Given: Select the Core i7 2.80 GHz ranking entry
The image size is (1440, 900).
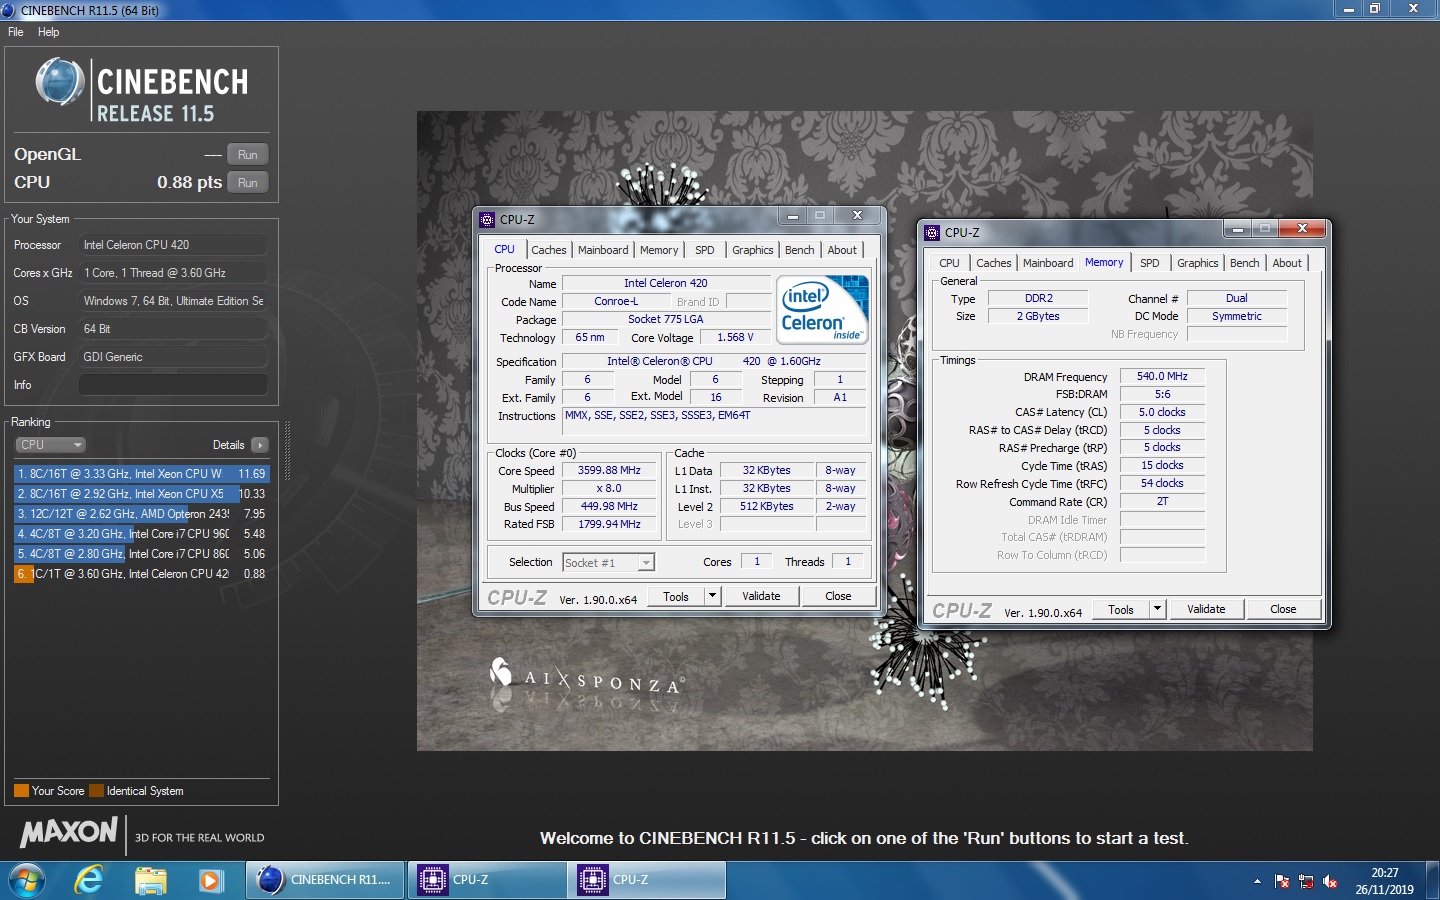Looking at the screenshot, I should tap(142, 554).
